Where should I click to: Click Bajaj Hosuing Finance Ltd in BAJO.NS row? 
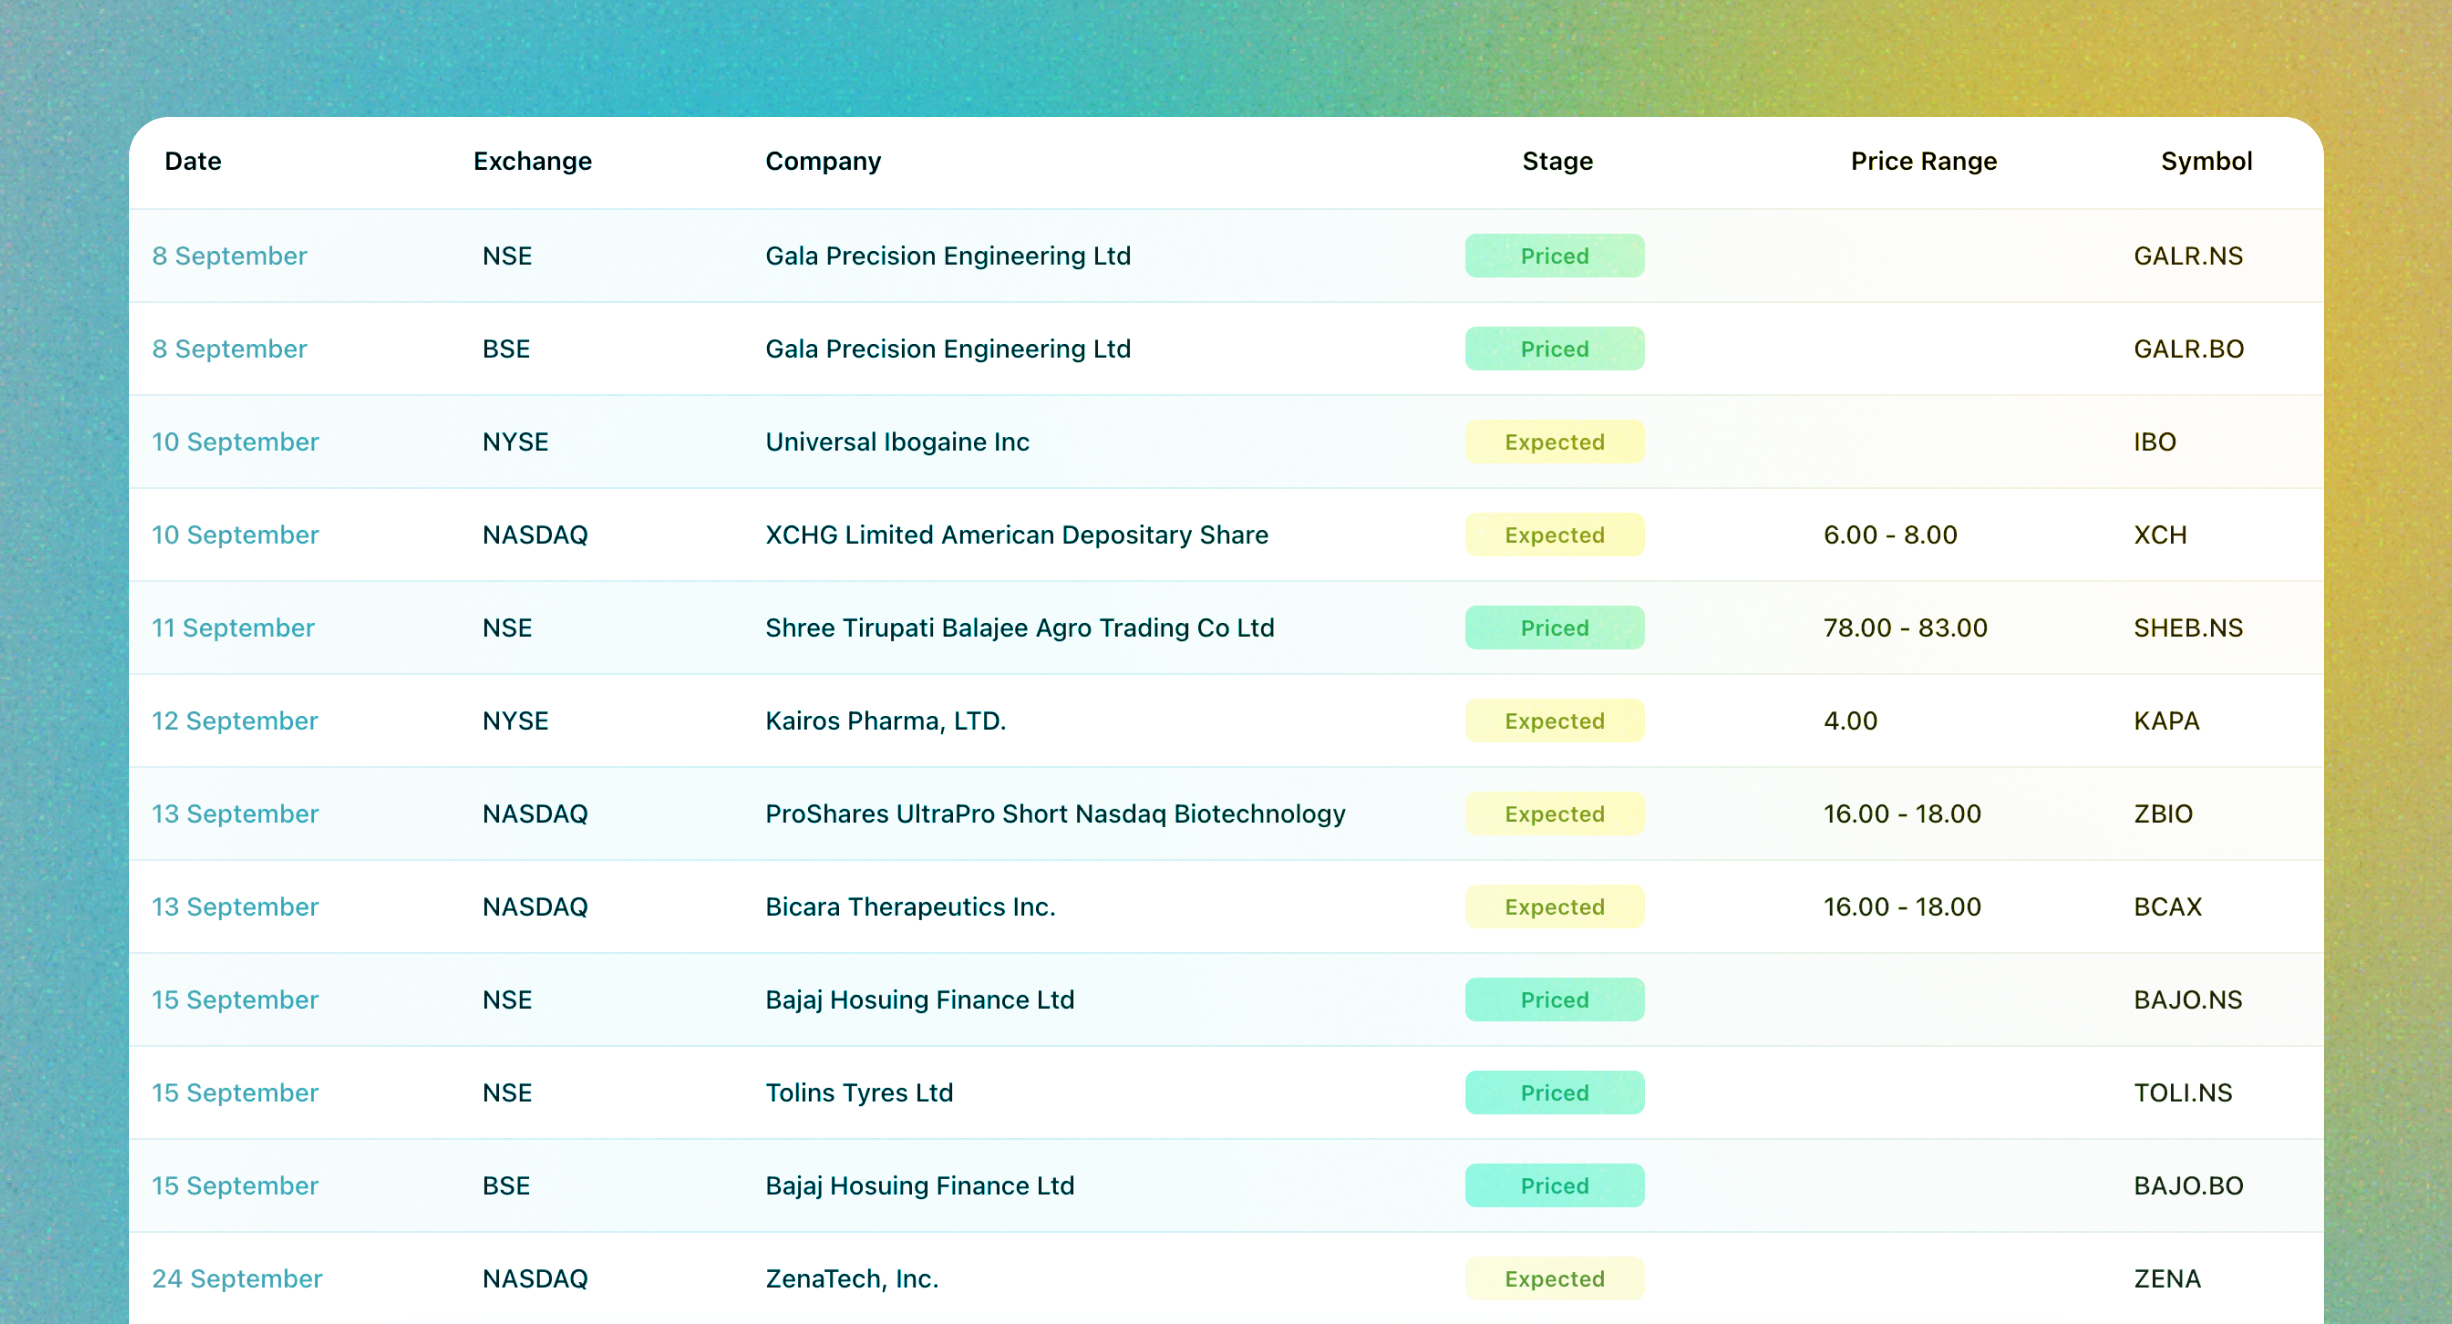pos(920,1000)
